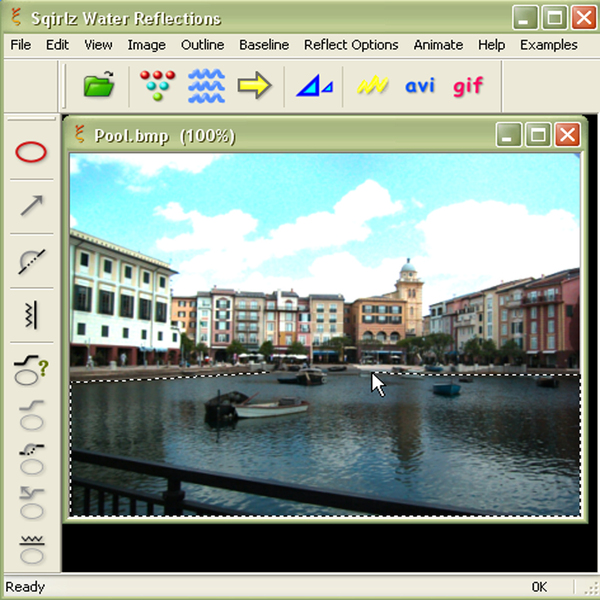The image size is (600, 600).
Task: Click the Pool.bmp window logo icon
Action: (79, 134)
